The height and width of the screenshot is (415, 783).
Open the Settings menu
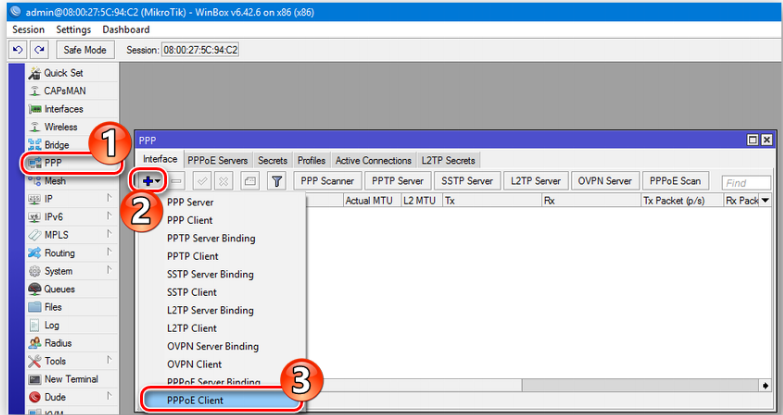73,29
